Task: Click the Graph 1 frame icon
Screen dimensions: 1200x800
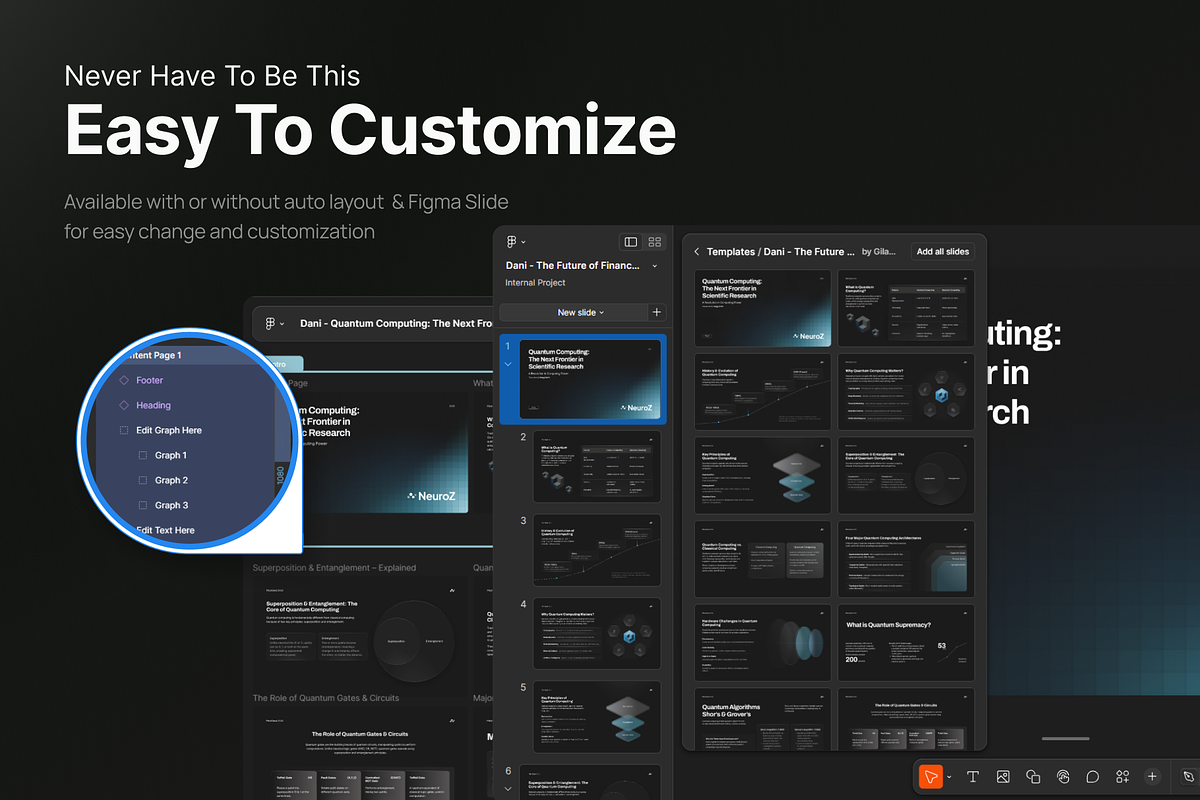Action: pos(143,455)
